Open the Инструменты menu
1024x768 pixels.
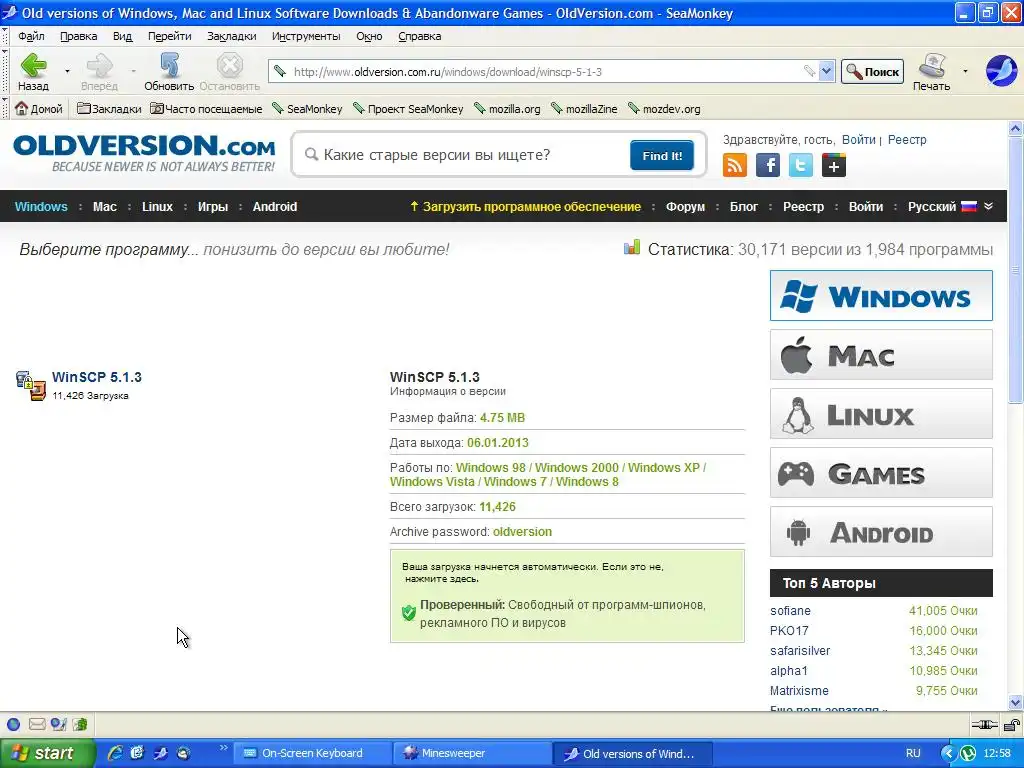[306, 36]
